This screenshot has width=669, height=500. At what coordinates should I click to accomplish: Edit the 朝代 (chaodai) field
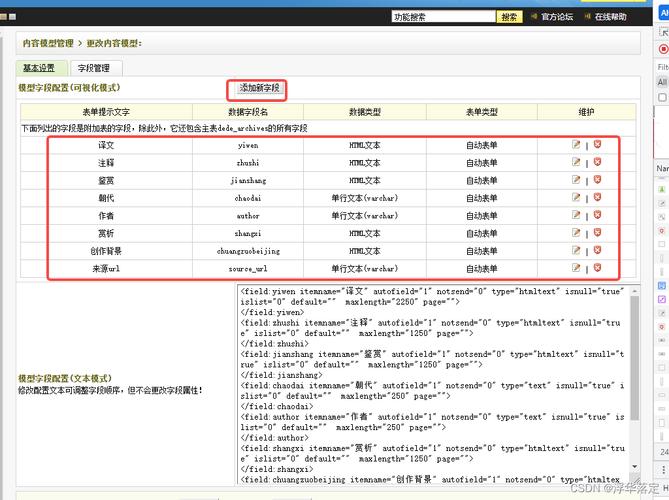pyautogui.click(x=576, y=197)
